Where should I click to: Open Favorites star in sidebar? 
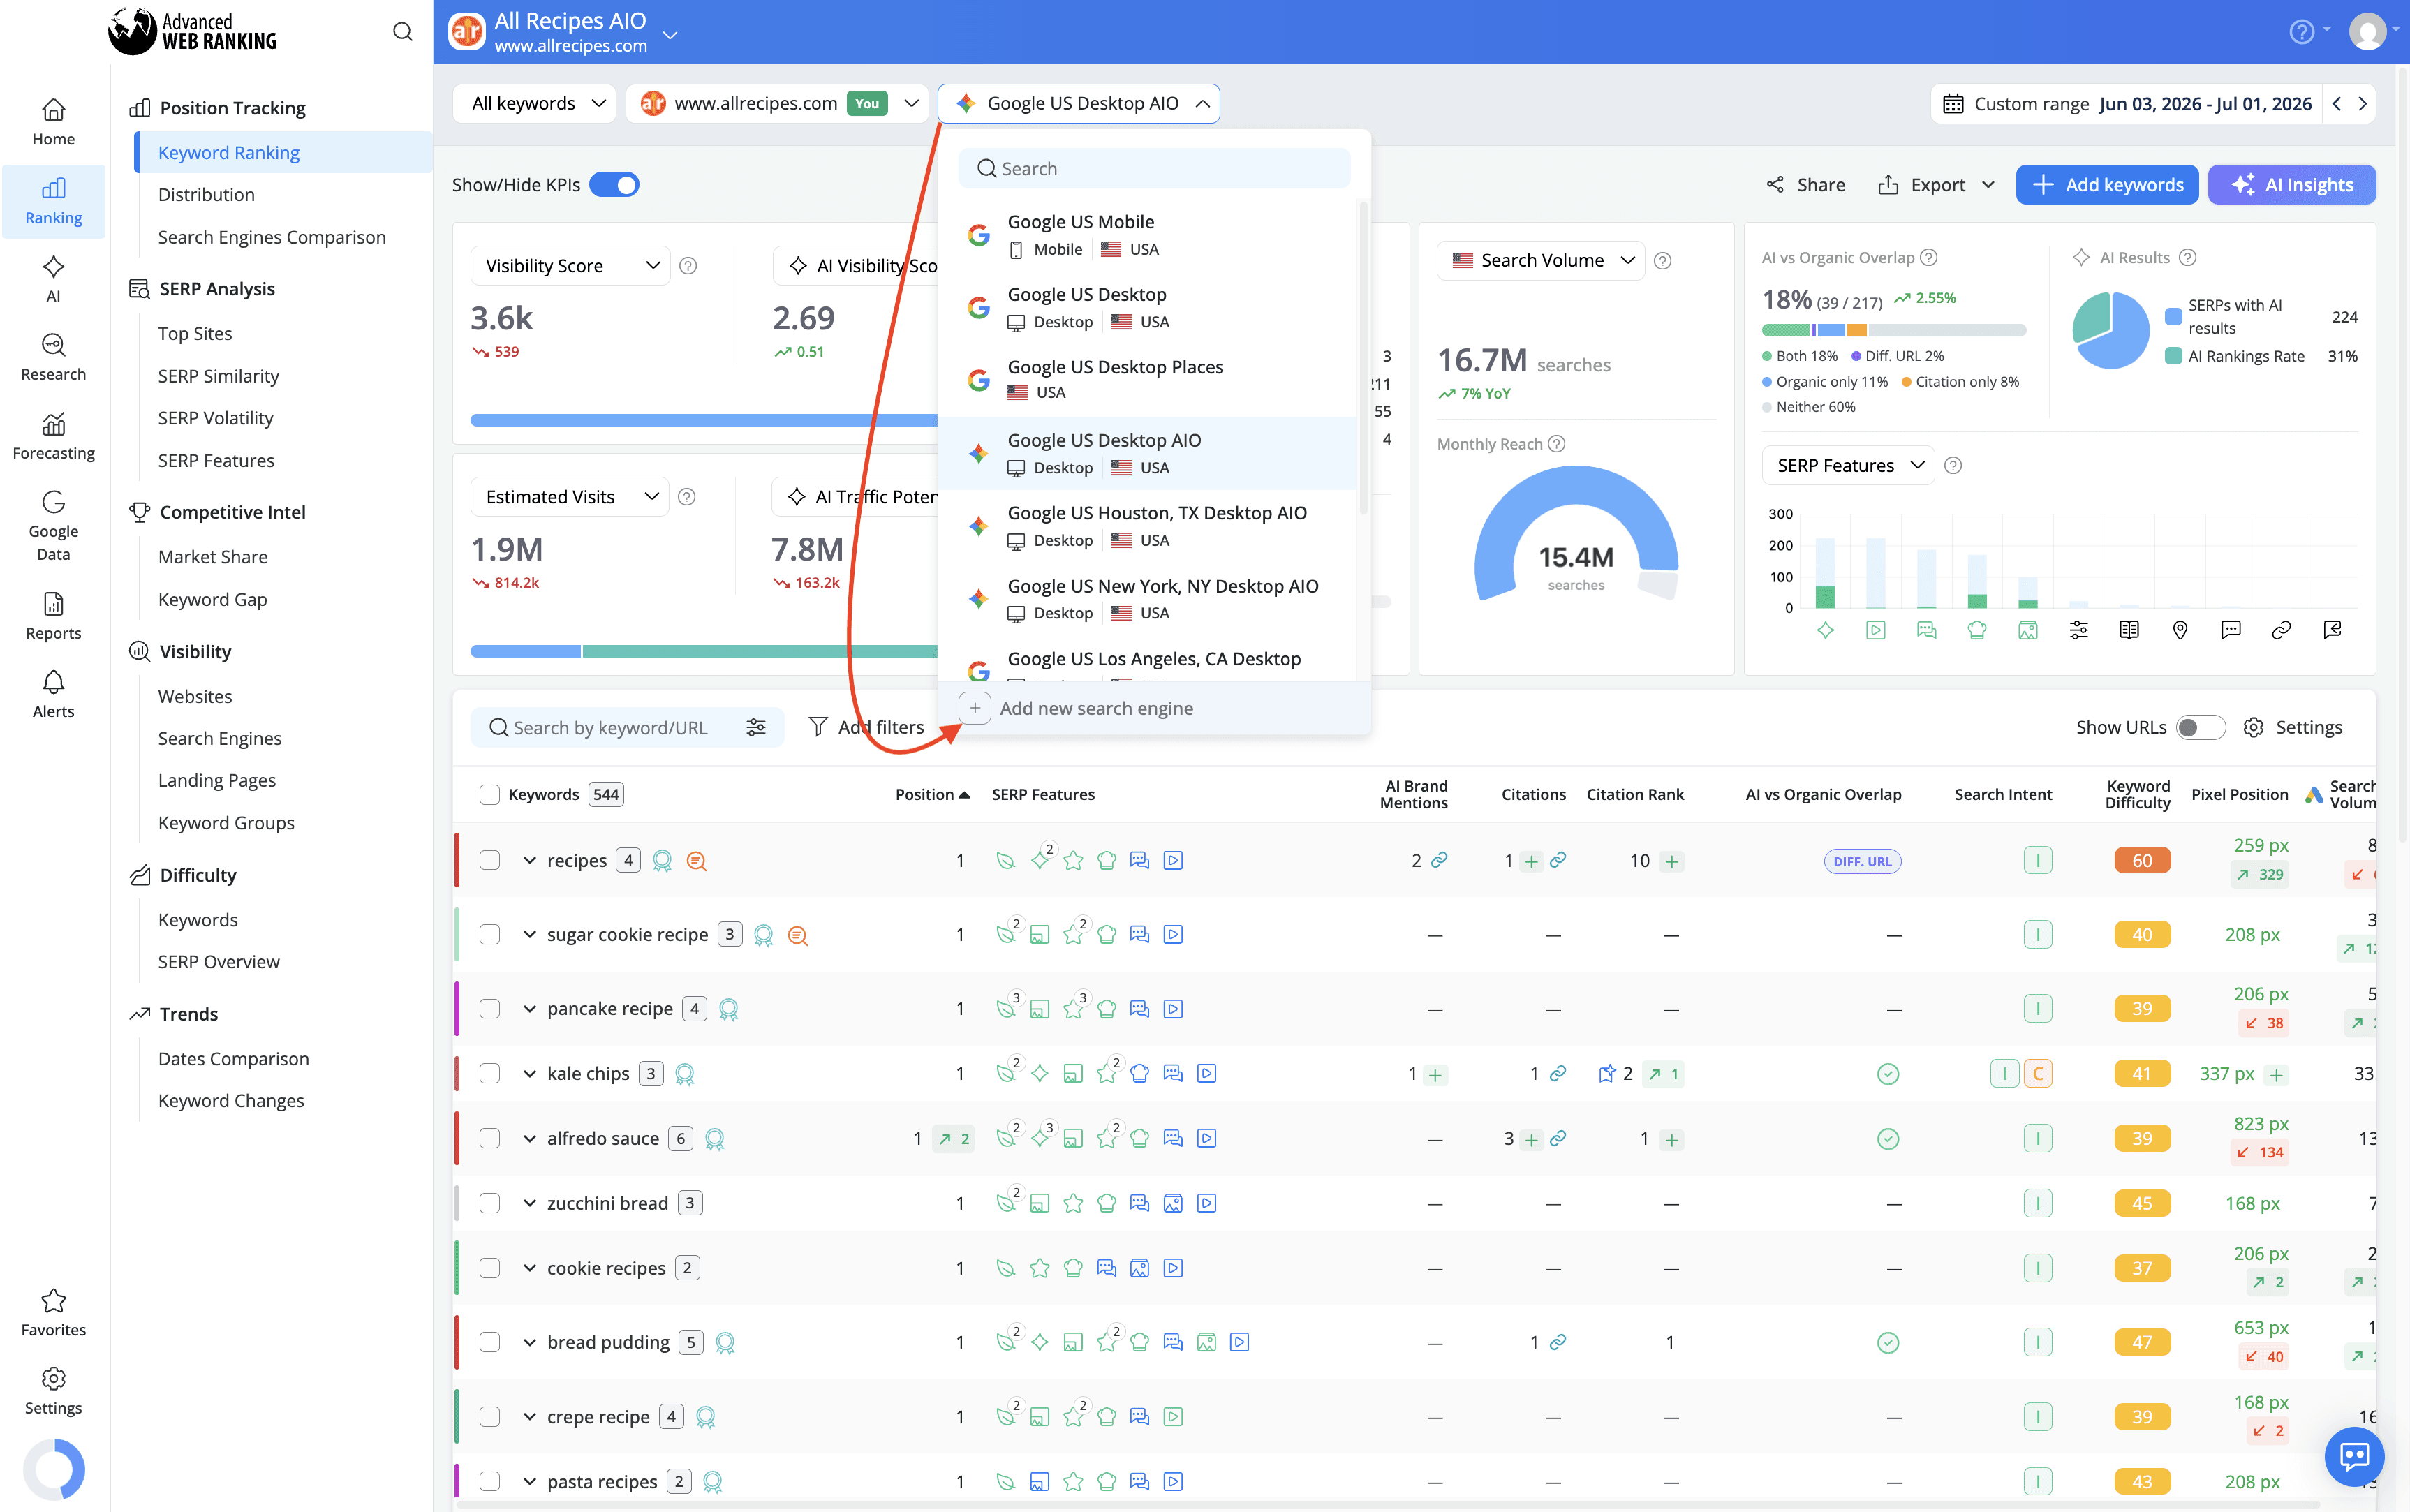[53, 1312]
